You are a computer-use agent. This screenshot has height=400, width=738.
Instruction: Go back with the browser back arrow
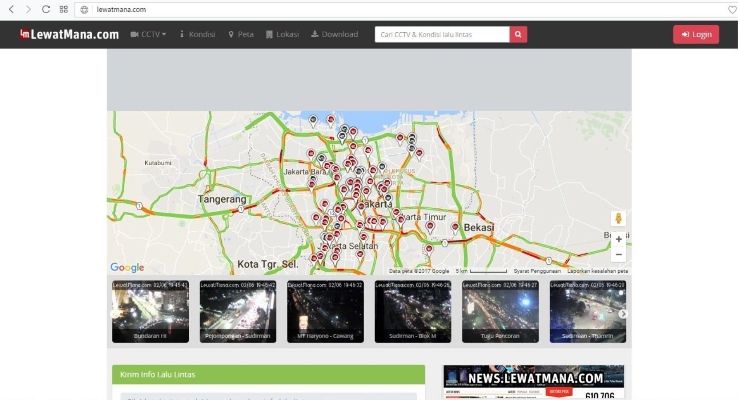click(x=11, y=9)
